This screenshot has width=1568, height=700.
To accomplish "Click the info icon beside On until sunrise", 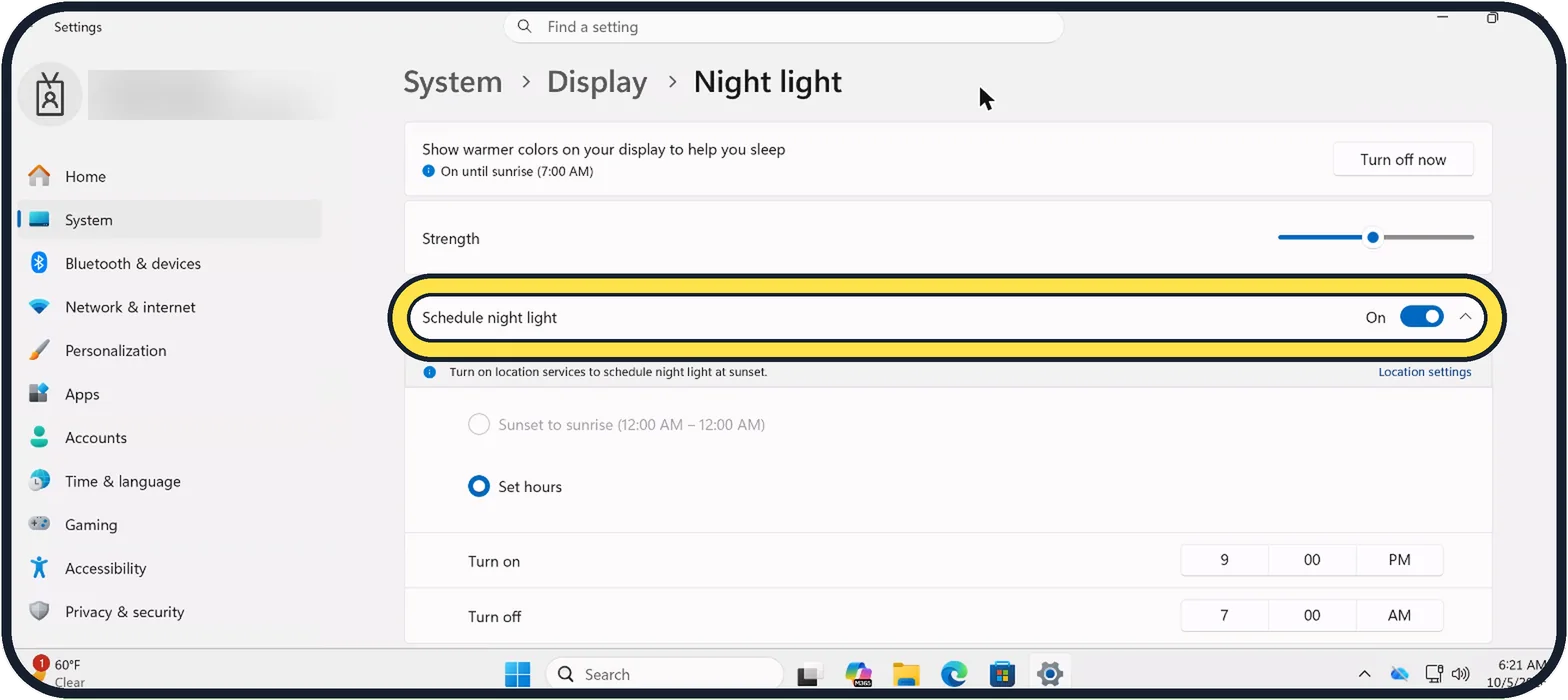I will [x=429, y=171].
